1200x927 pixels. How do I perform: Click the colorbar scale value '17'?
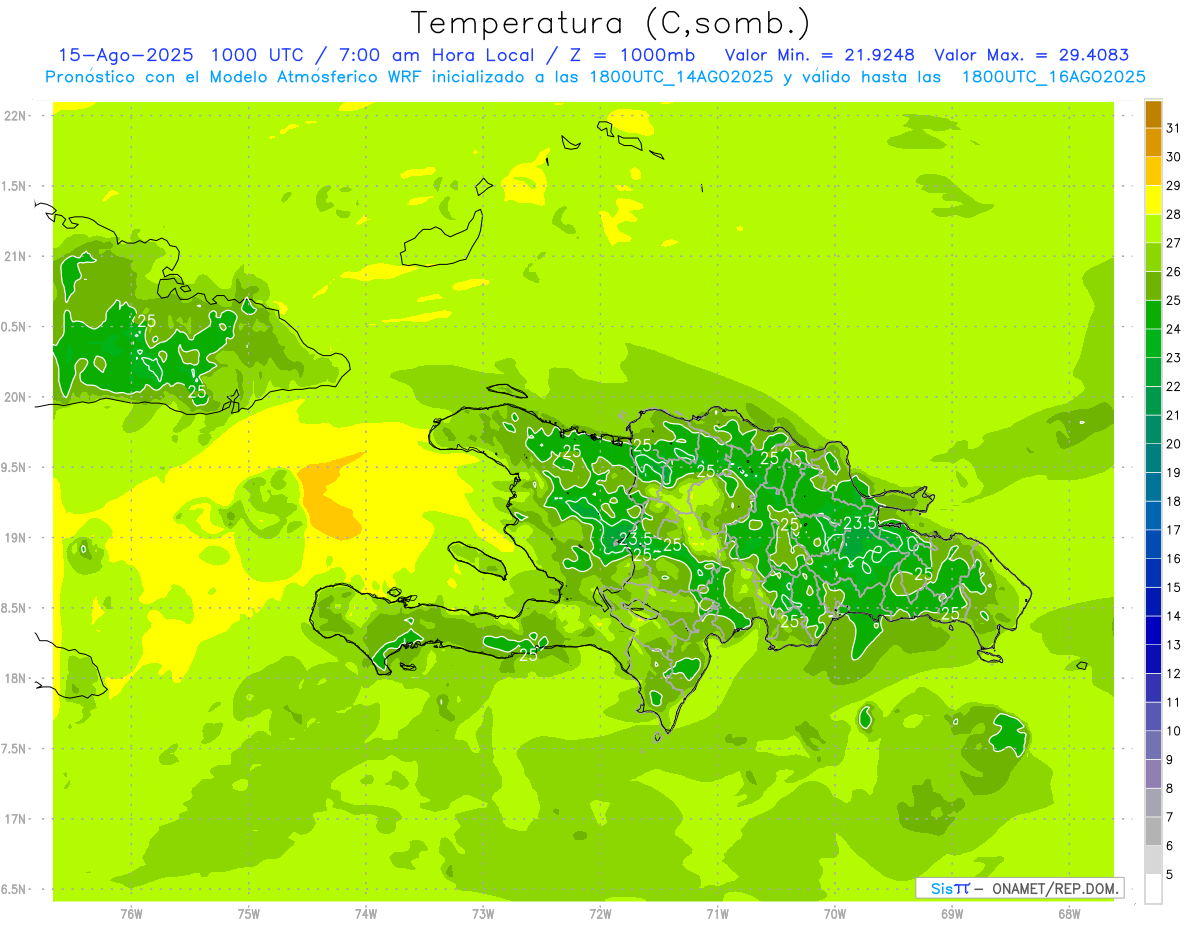tap(1174, 529)
